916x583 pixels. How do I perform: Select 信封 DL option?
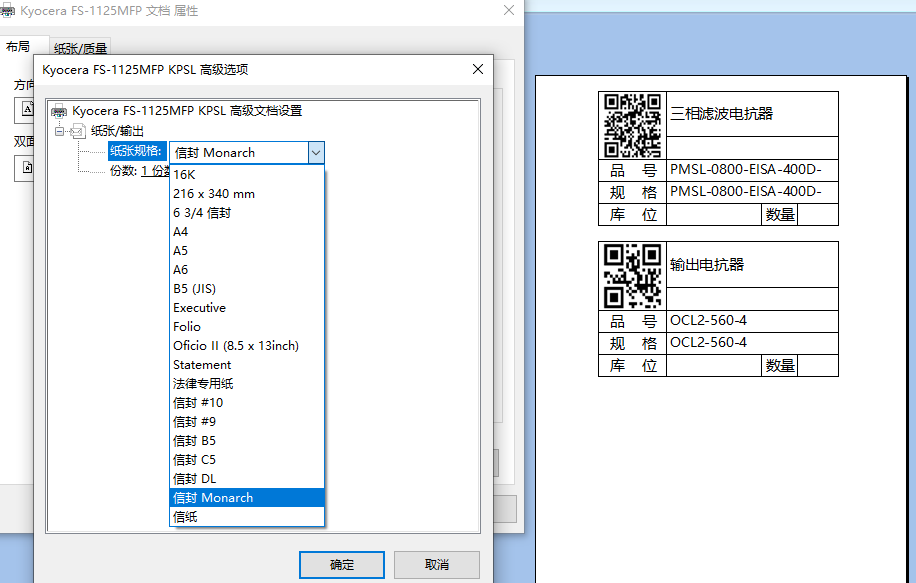pyautogui.click(x=247, y=478)
